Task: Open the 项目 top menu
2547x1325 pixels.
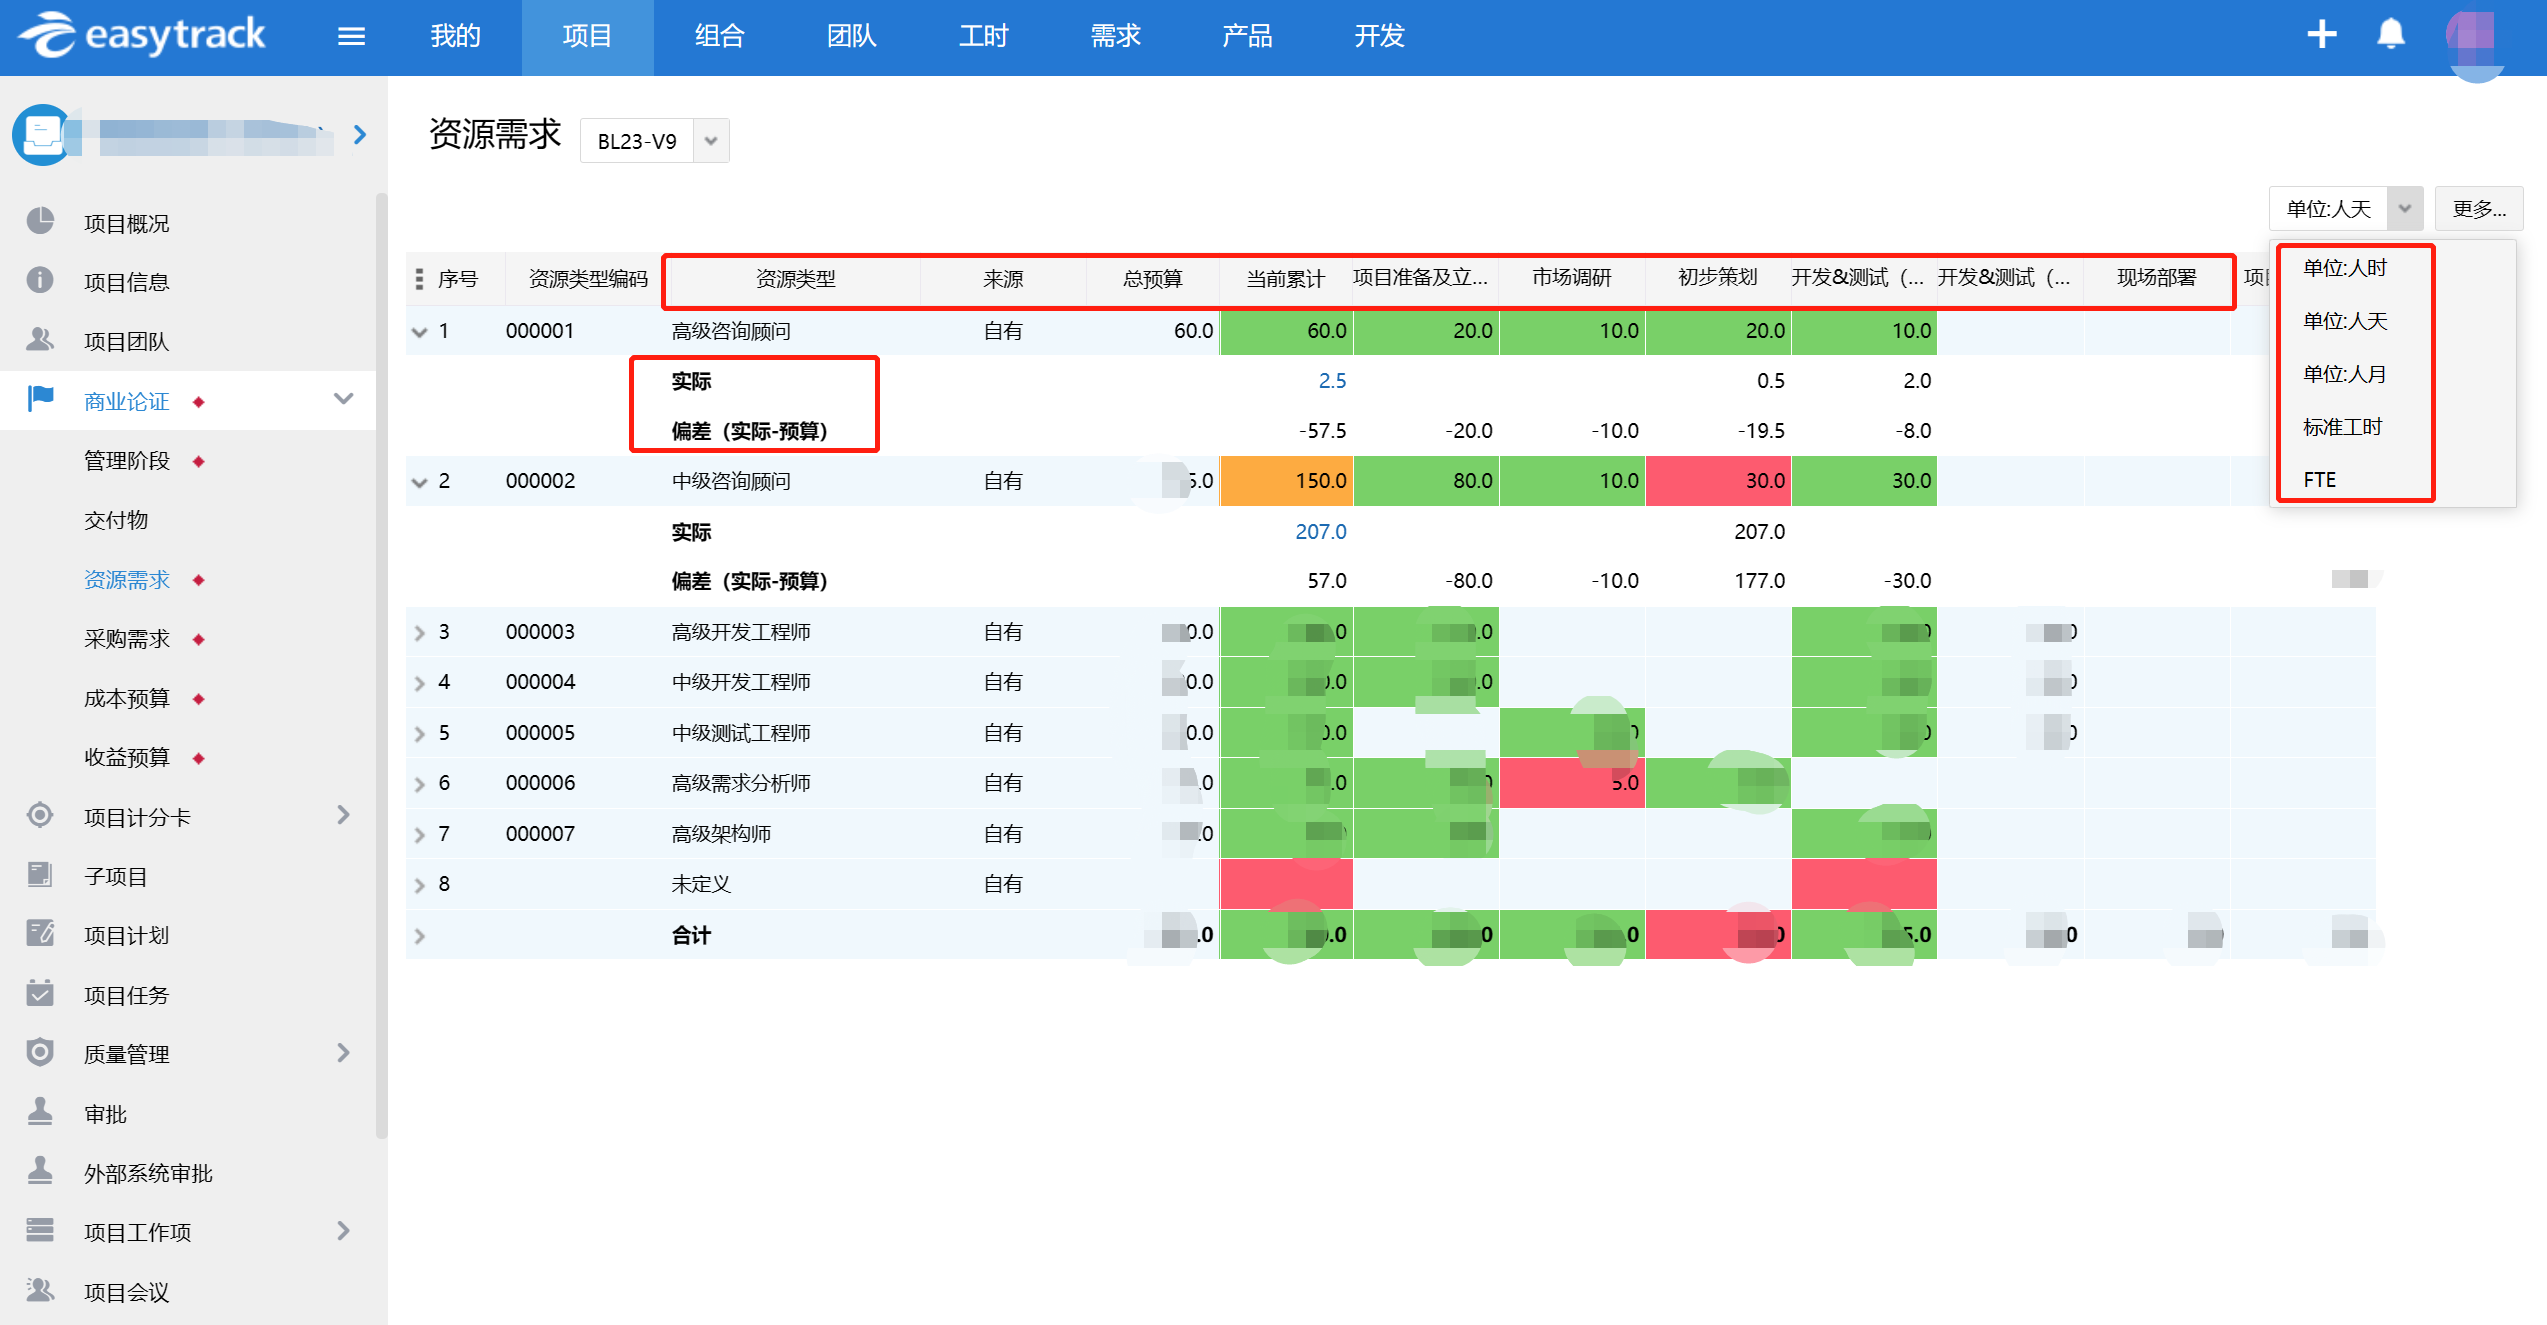Action: coord(588,37)
